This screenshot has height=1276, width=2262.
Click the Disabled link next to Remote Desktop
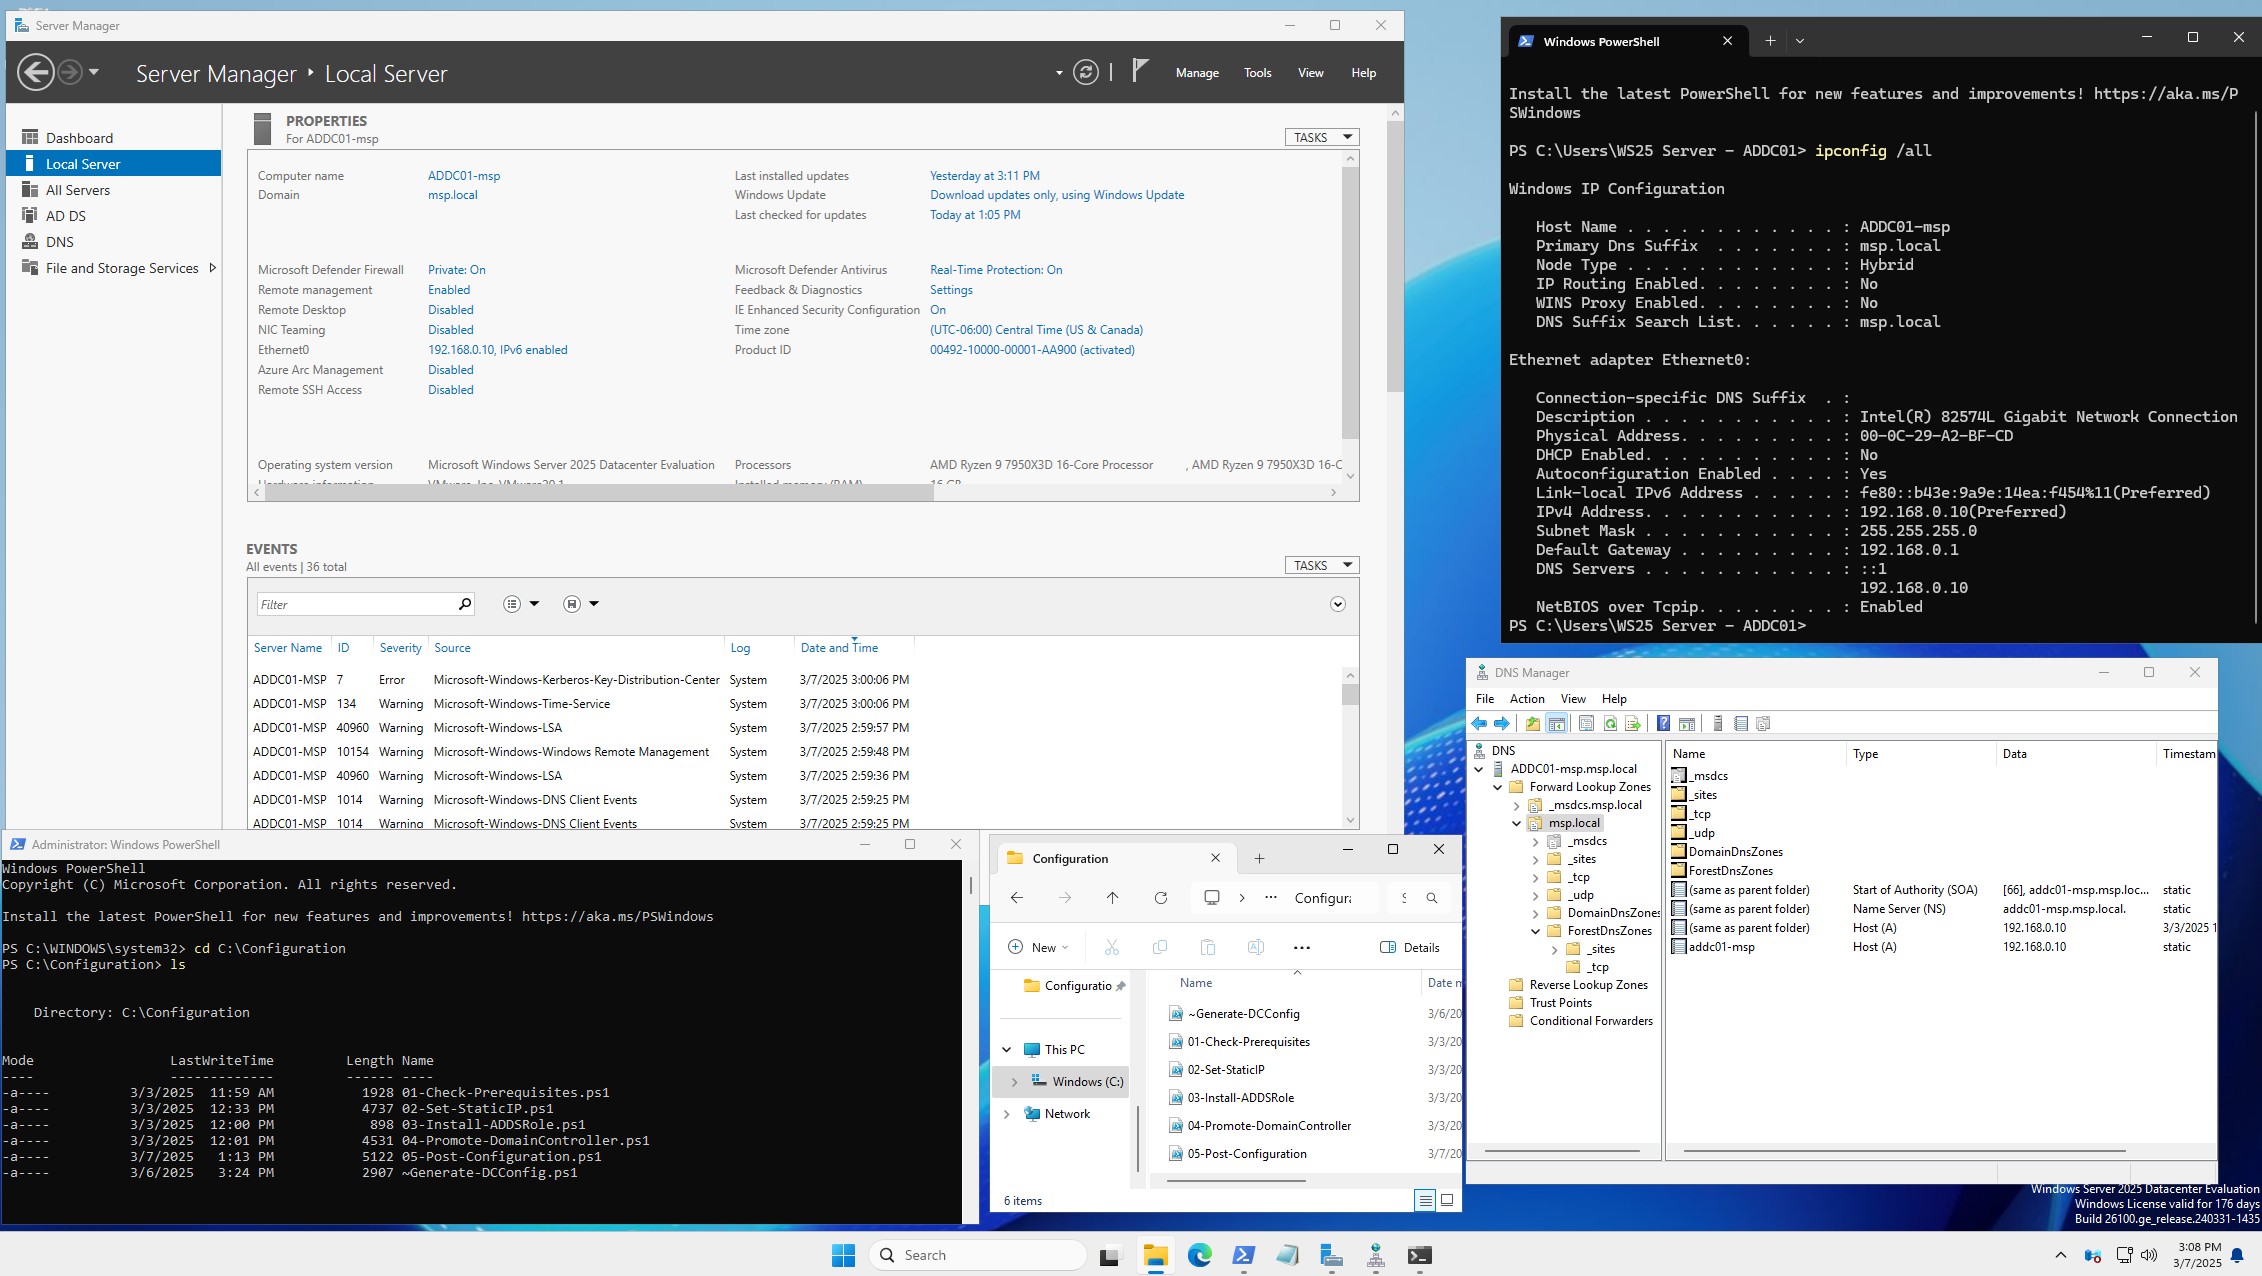pos(450,309)
